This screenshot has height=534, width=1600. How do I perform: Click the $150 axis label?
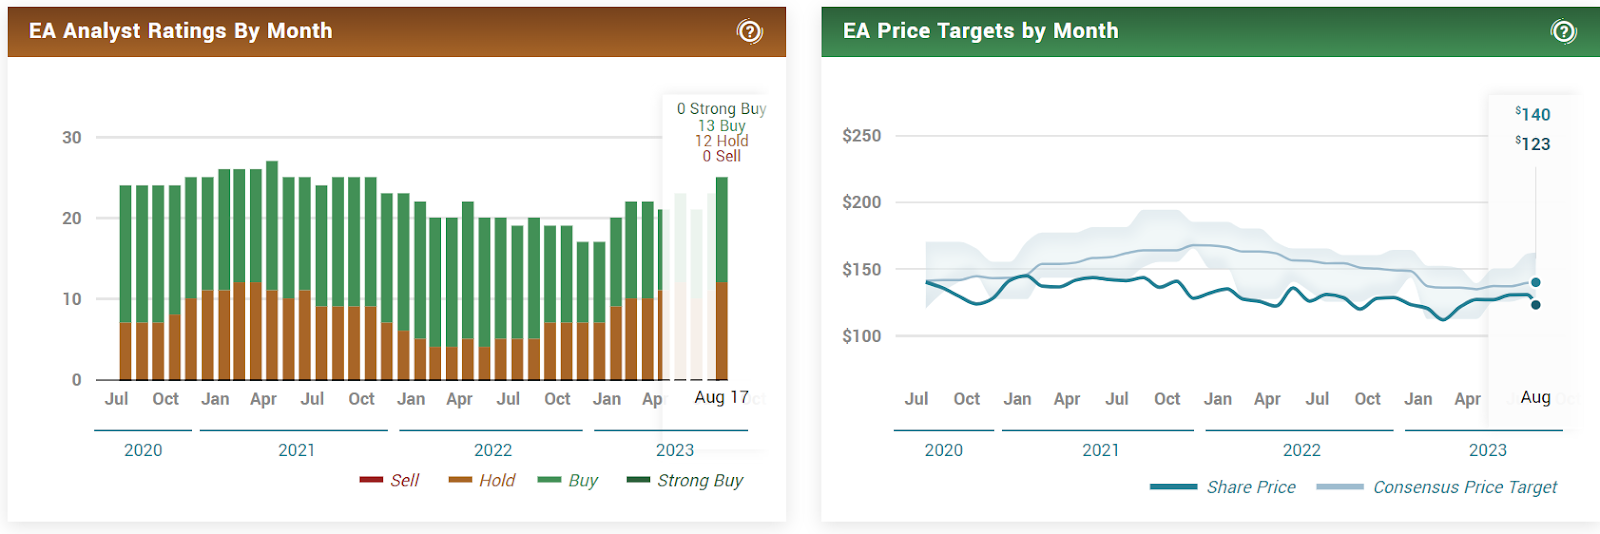tap(862, 269)
